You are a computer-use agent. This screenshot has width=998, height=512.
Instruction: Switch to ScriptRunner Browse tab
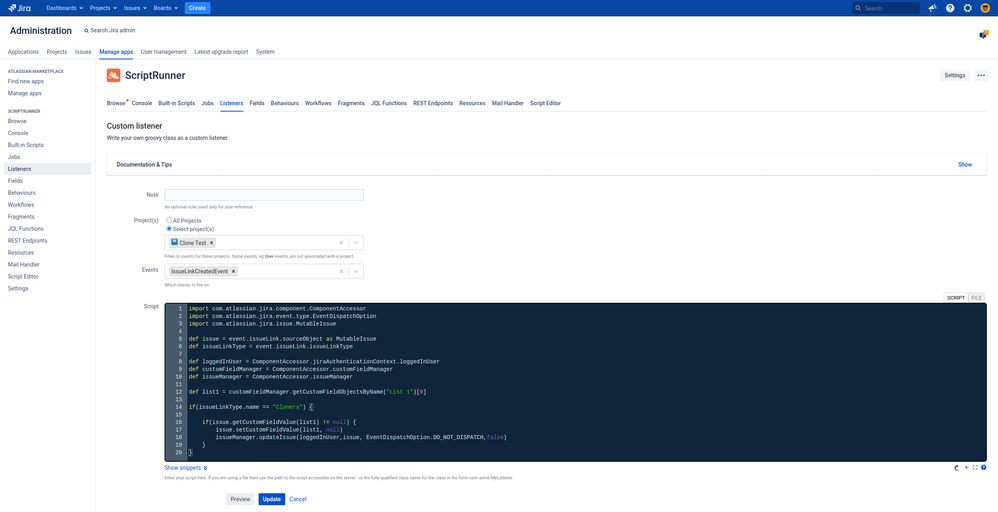pyautogui.click(x=116, y=103)
